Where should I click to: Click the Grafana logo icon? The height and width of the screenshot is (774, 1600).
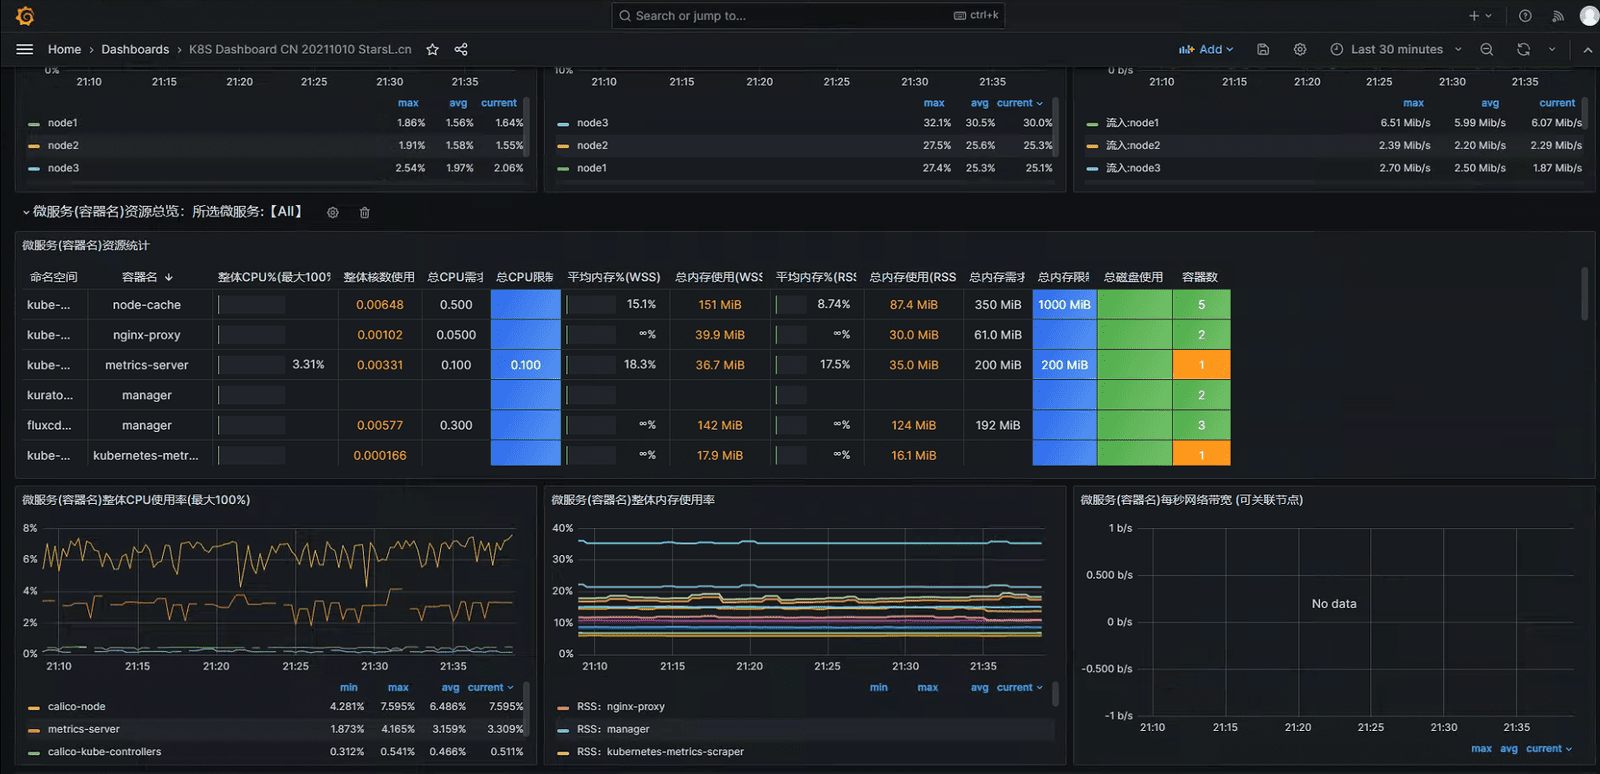tap(25, 16)
